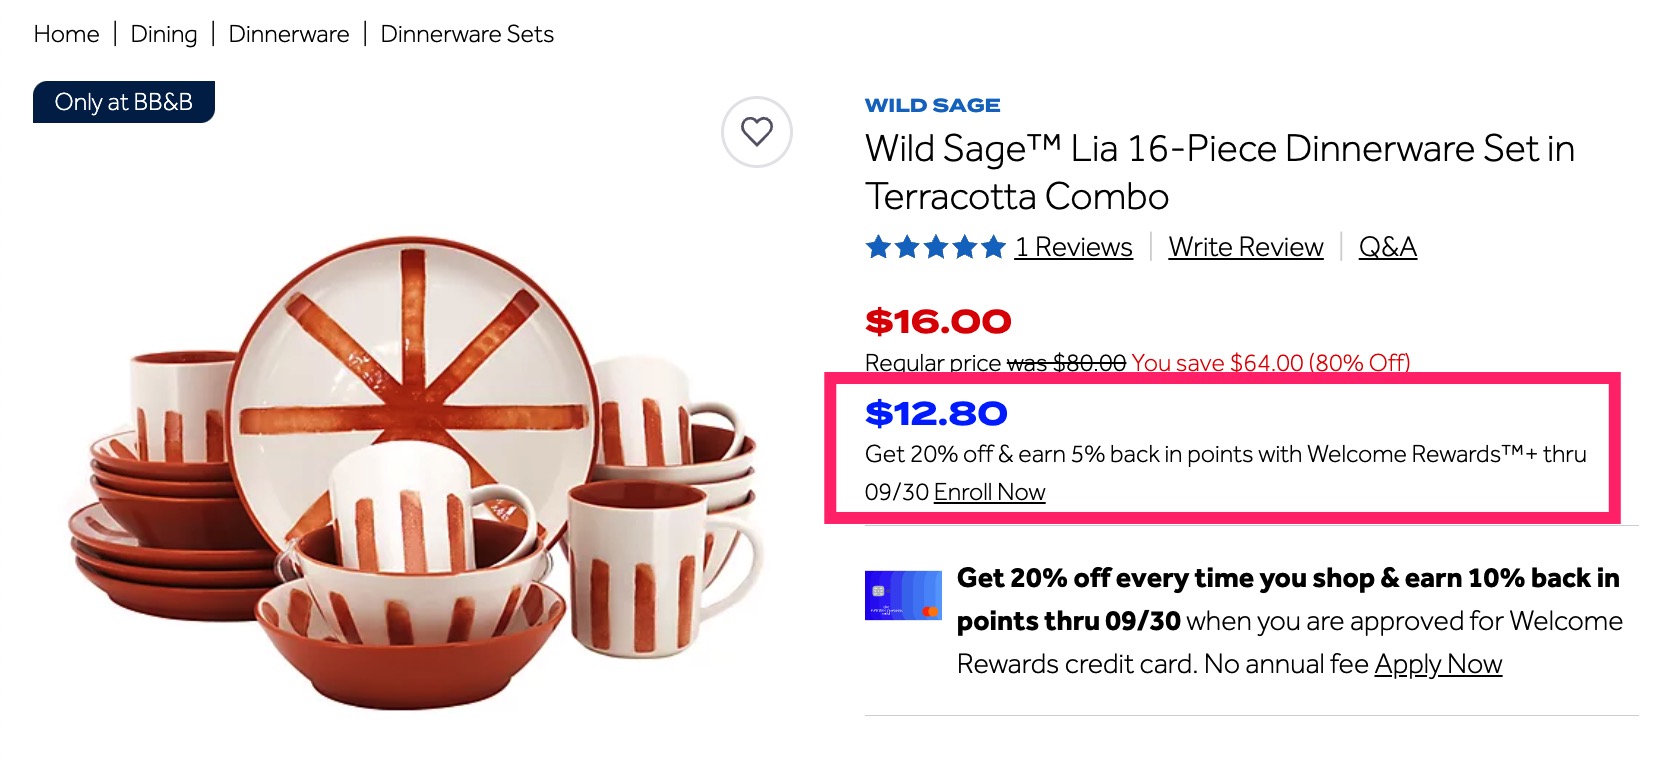Go to Dinnerware Sets page
1664x764 pixels.
(466, 33)
